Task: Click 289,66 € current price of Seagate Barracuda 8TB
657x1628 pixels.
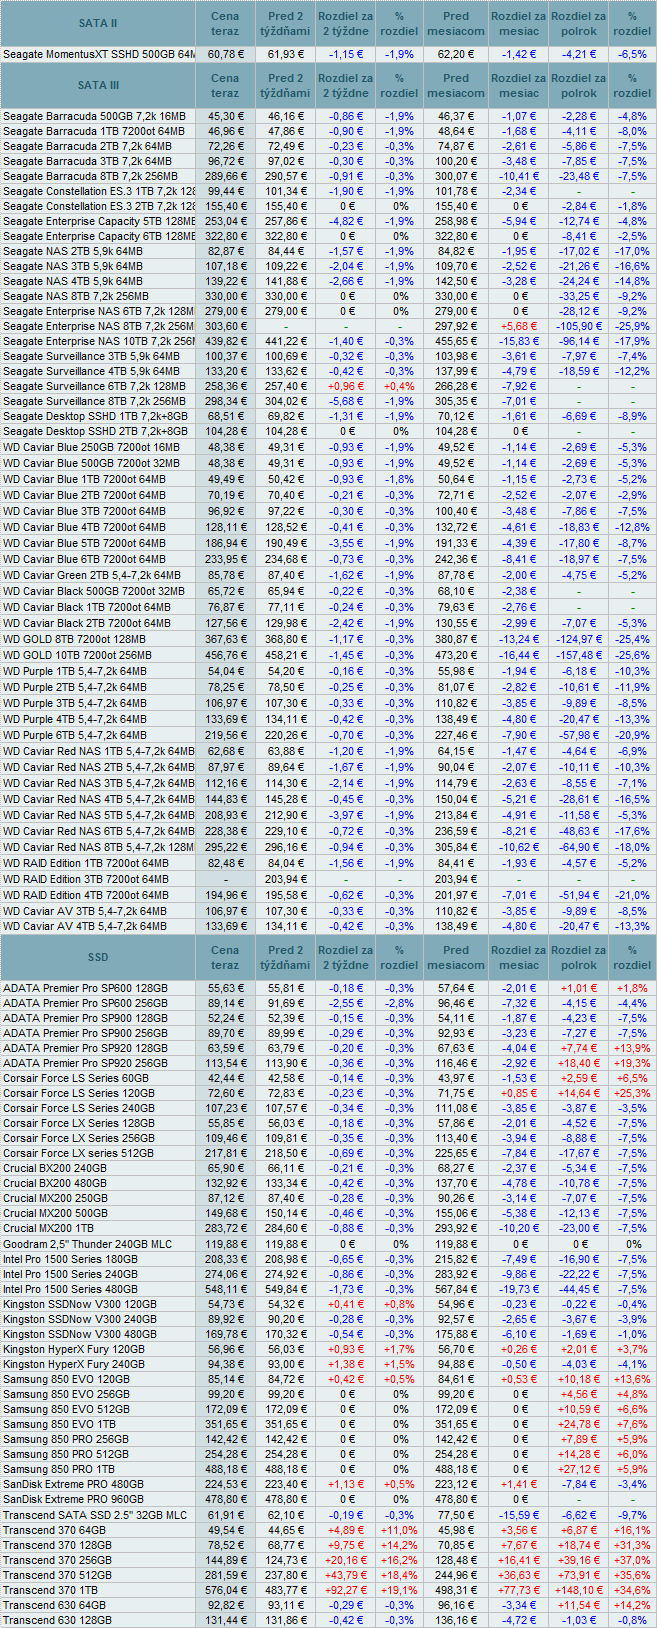Action: [225, 176]
